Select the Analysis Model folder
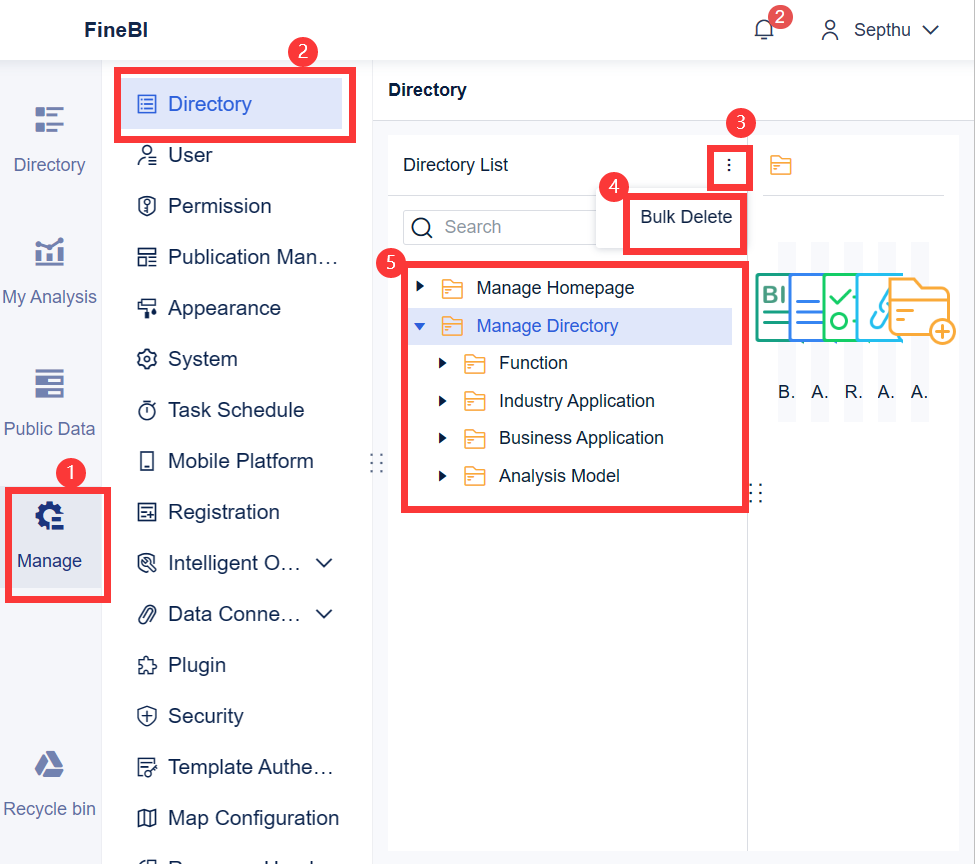Viewport: 975px width, 864px height. tap(559, 476)
